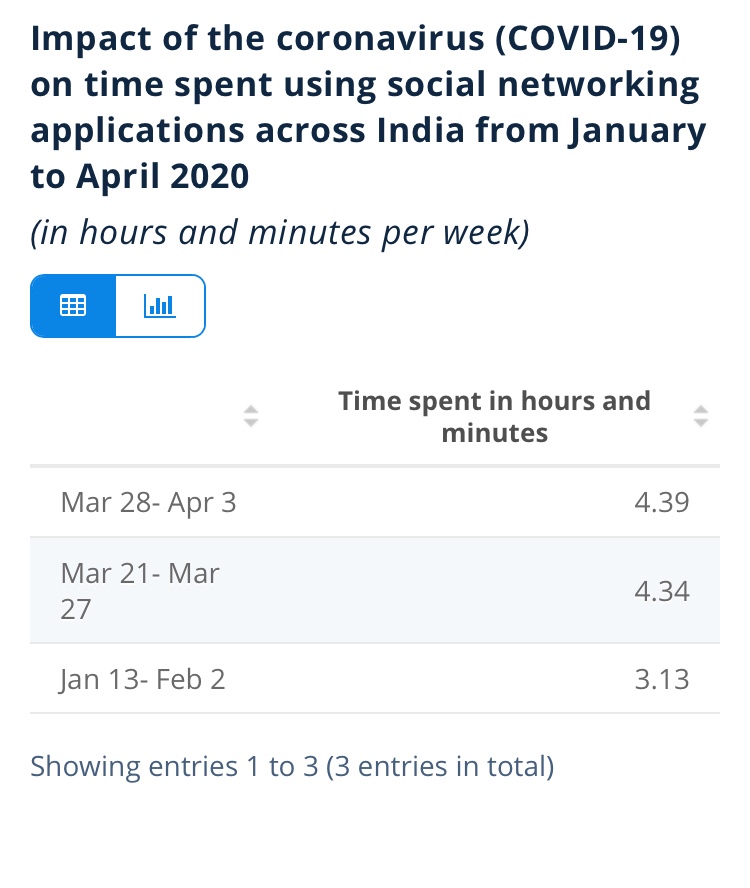Click the descending arrow of the date column
The width and height of the screenshot is (750, 888).
pyautogui.click(x=251, y=424)
